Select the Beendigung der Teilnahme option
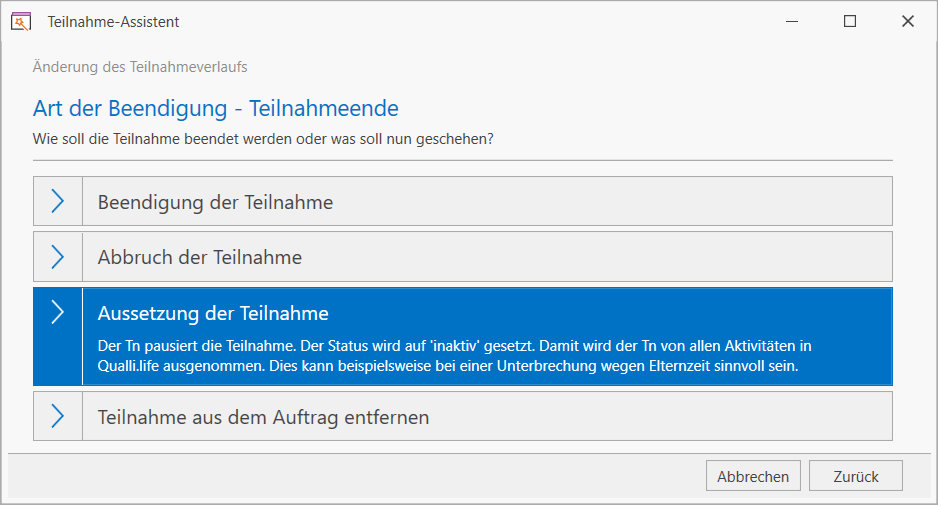Viewport: 938px width, 505px height. (x=462, y=201)
